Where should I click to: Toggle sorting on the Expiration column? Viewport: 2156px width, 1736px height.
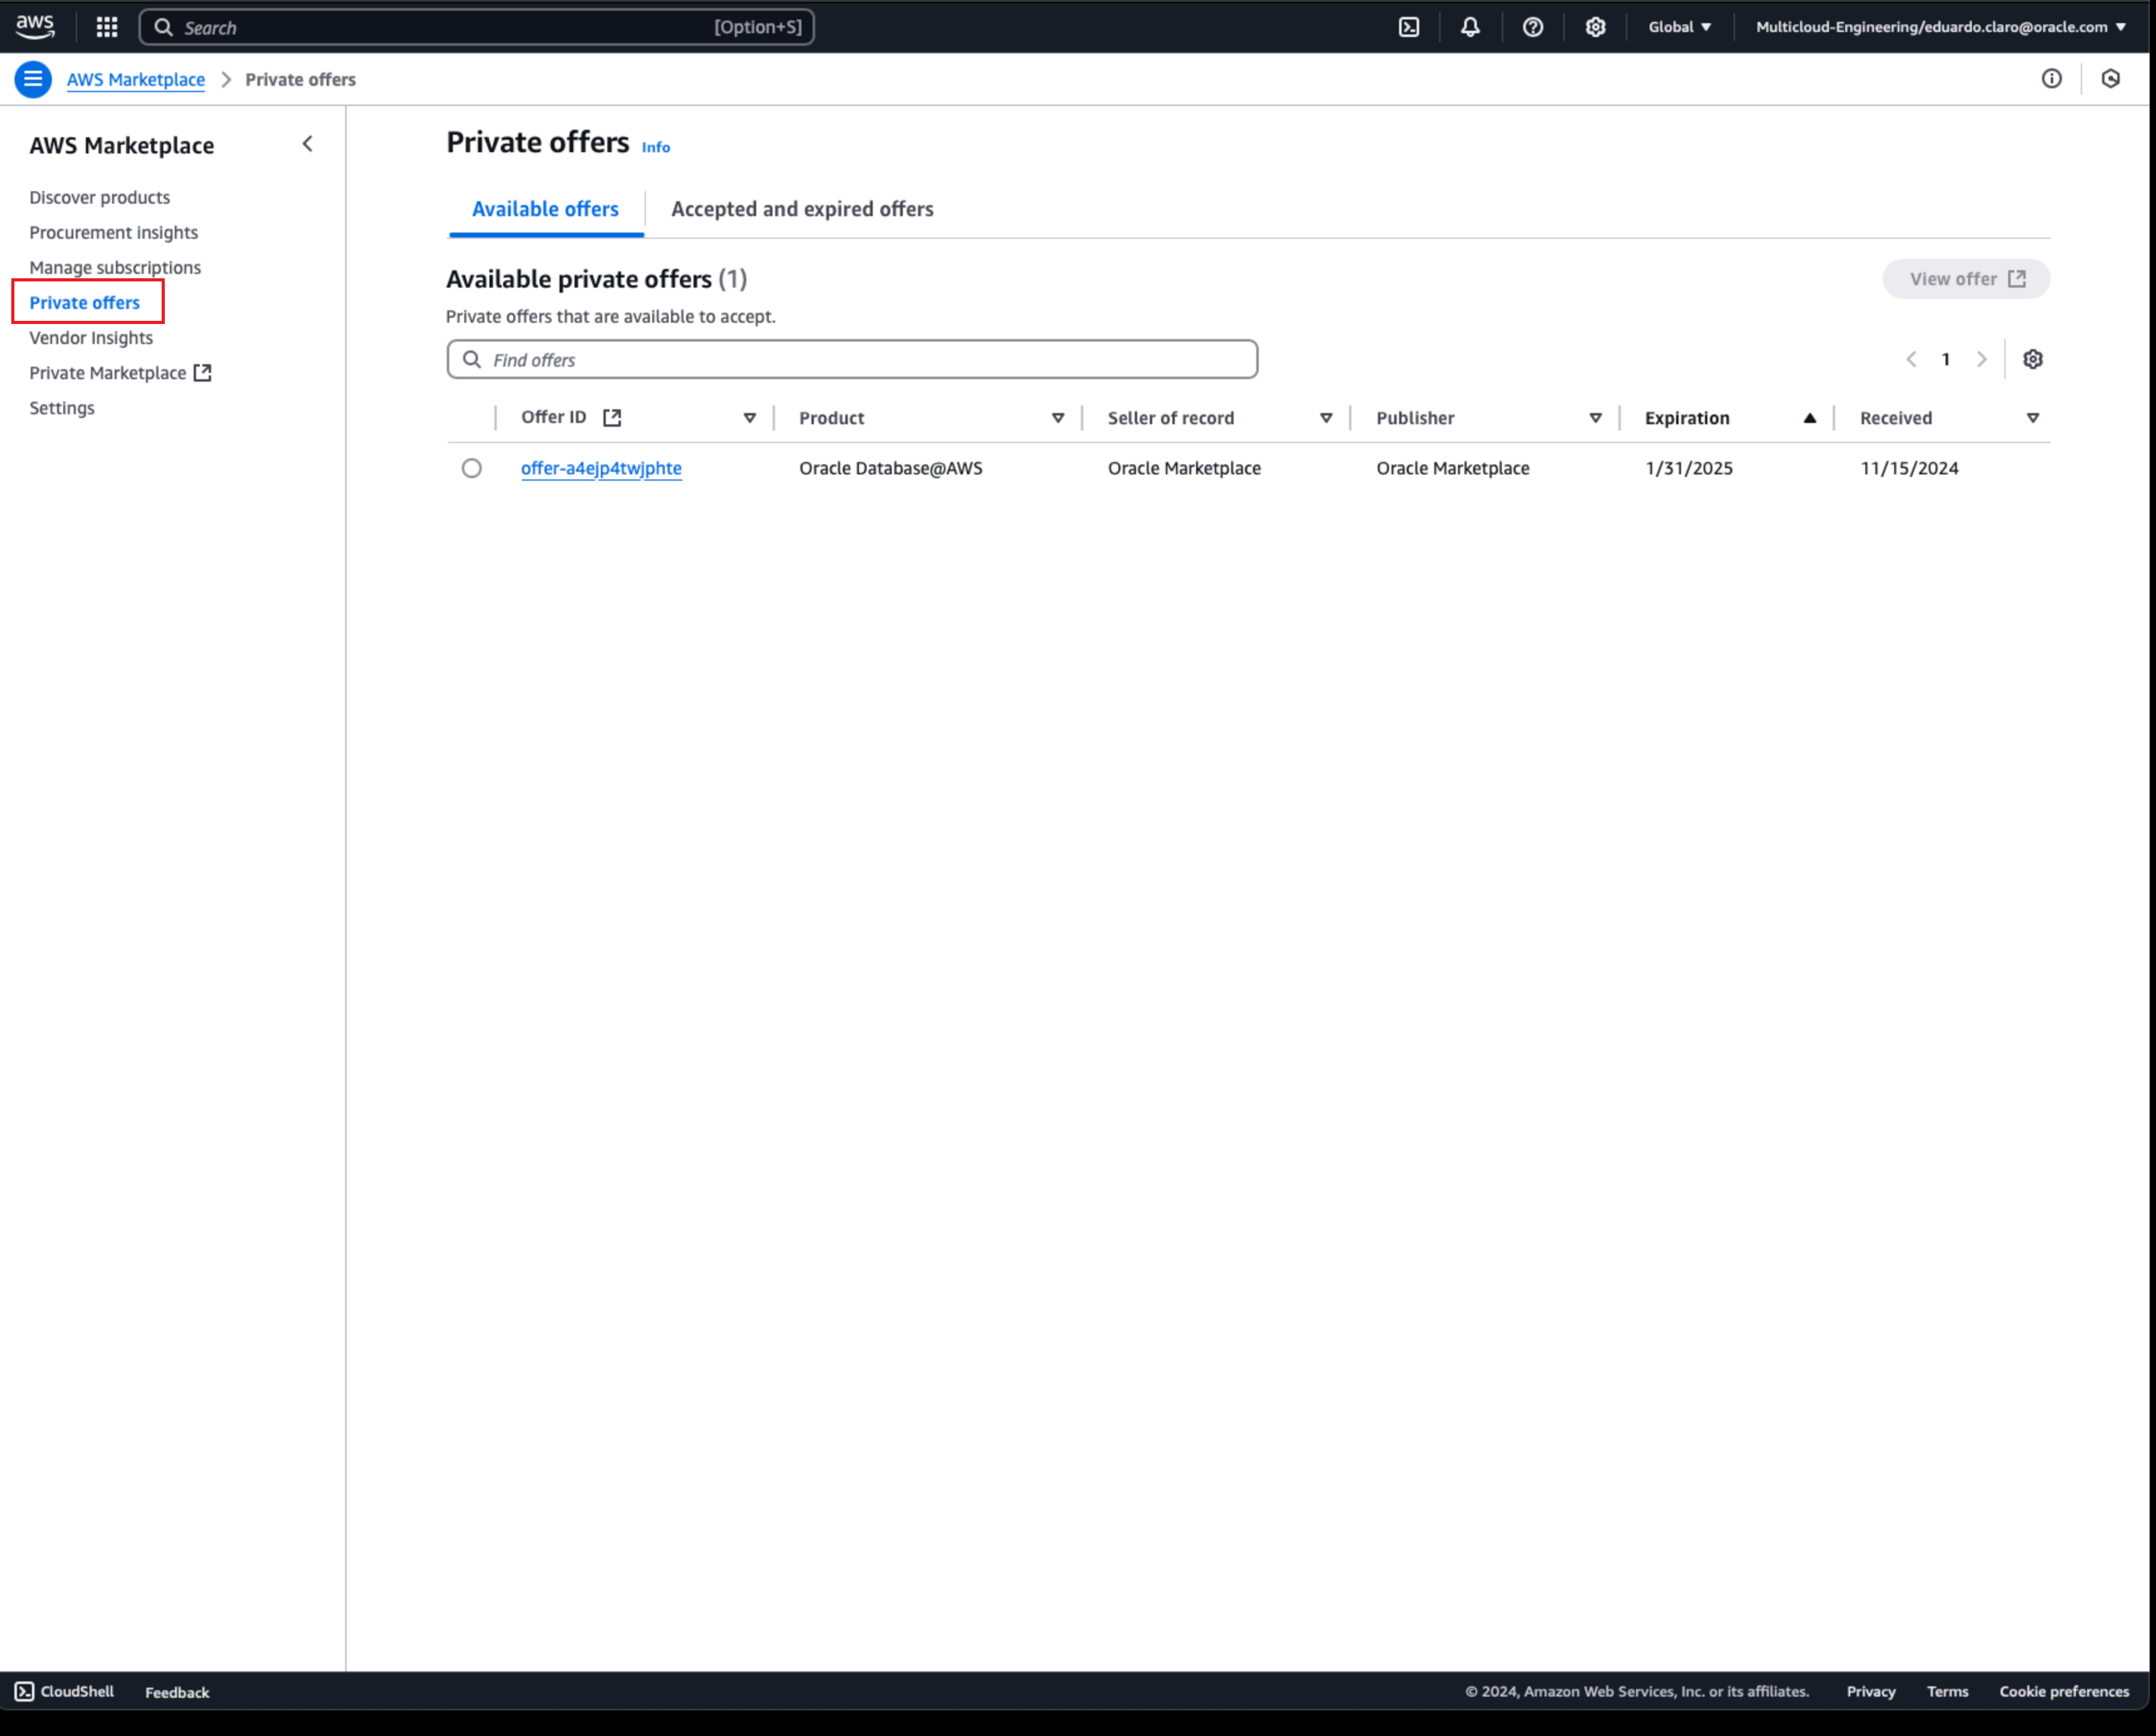1810,418
